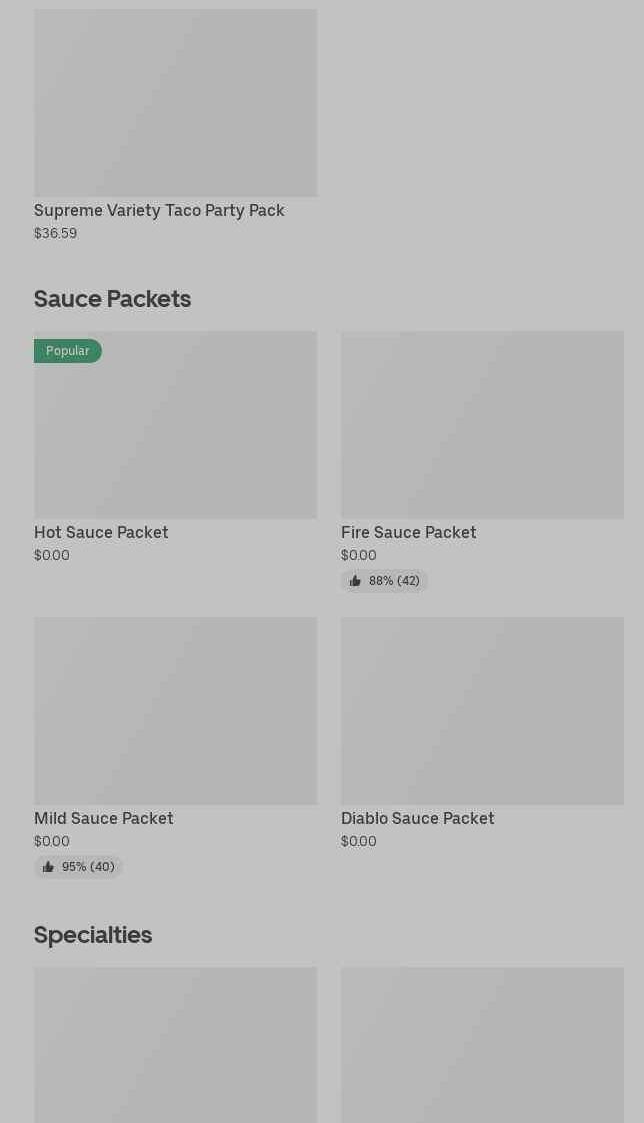This screenshot has height=1123, width=644.
Task: Select the Mild Sauce Packet name
Action: [x=103, y=818]
